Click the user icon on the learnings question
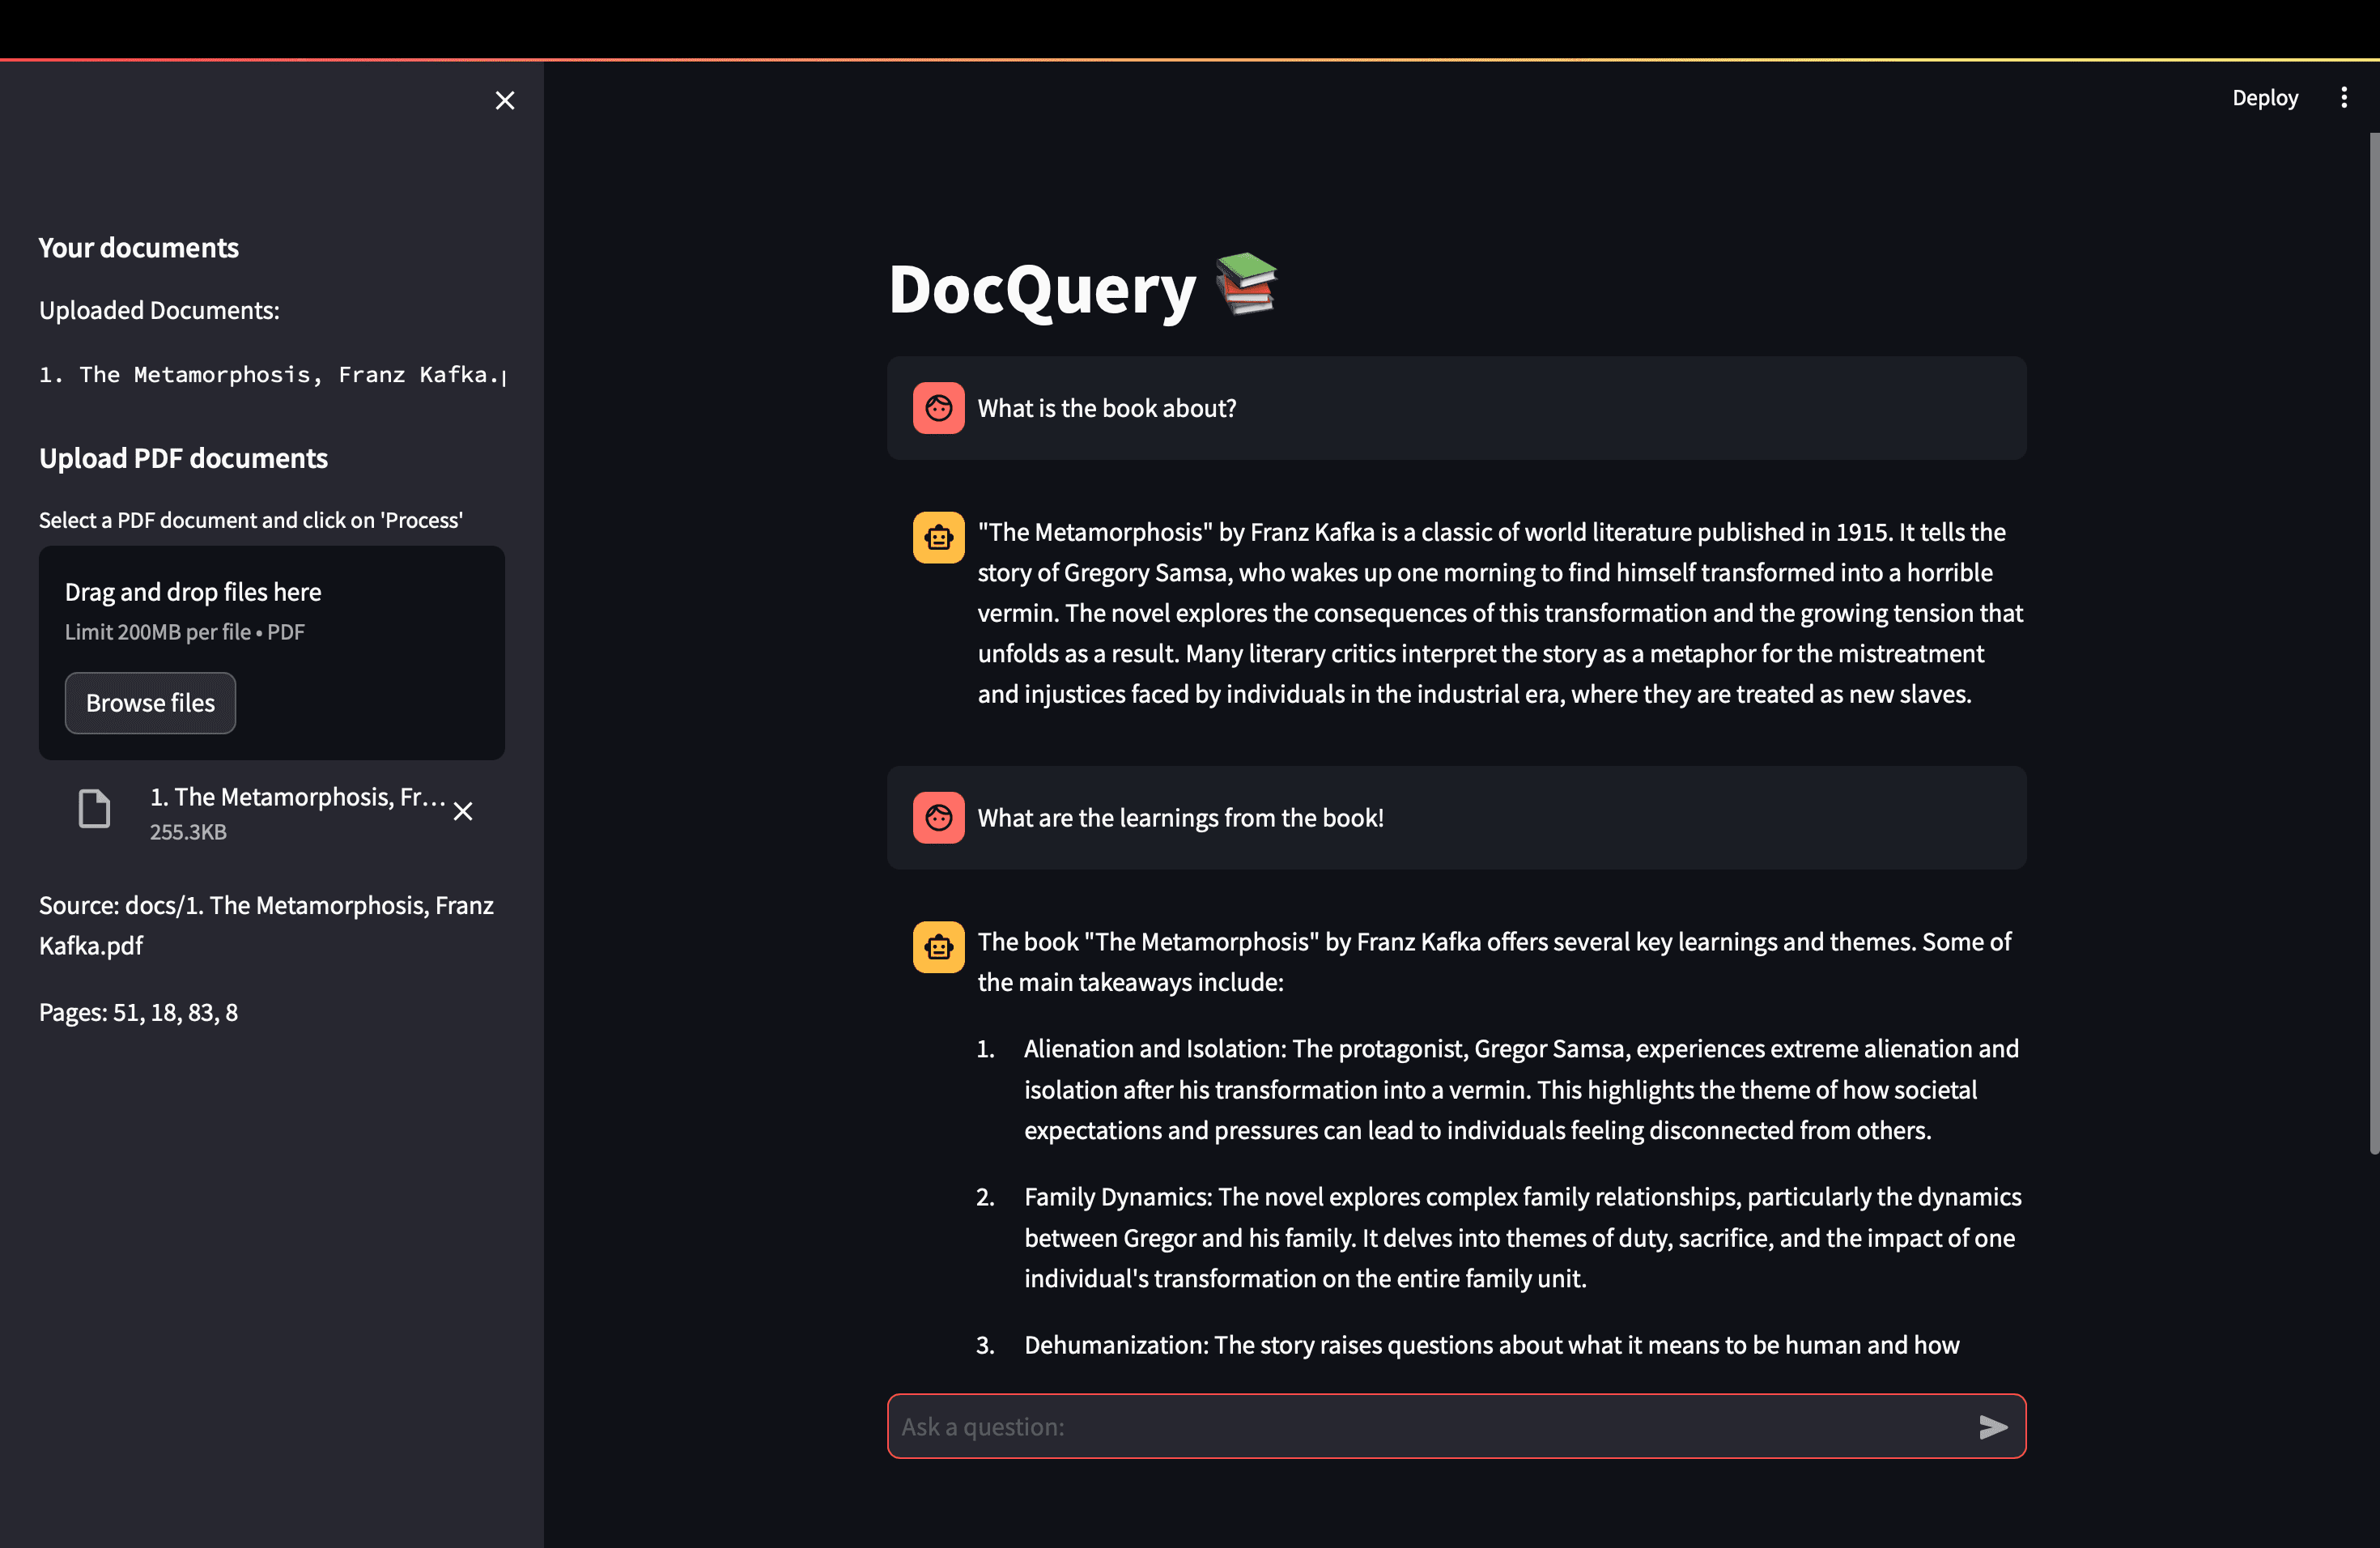 (x=938, y=817)
